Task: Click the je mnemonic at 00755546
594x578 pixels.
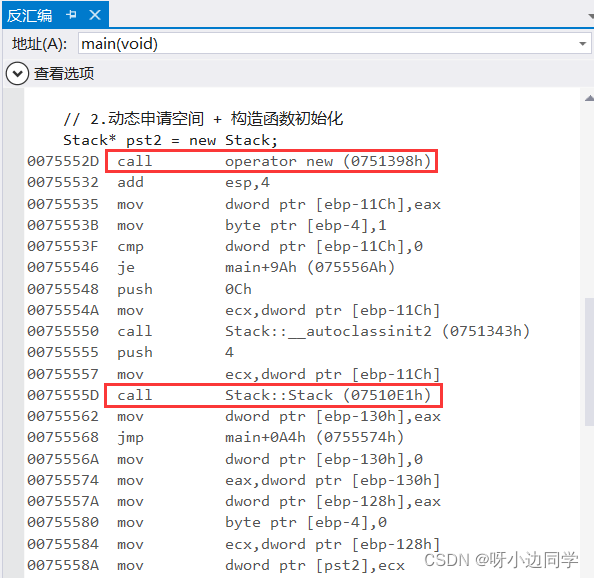Action: [126, 268]
